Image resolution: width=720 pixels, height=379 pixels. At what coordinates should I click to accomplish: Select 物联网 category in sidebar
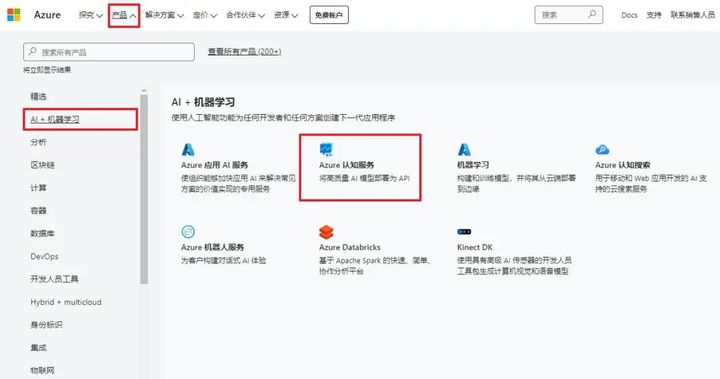tap(42, 370)
